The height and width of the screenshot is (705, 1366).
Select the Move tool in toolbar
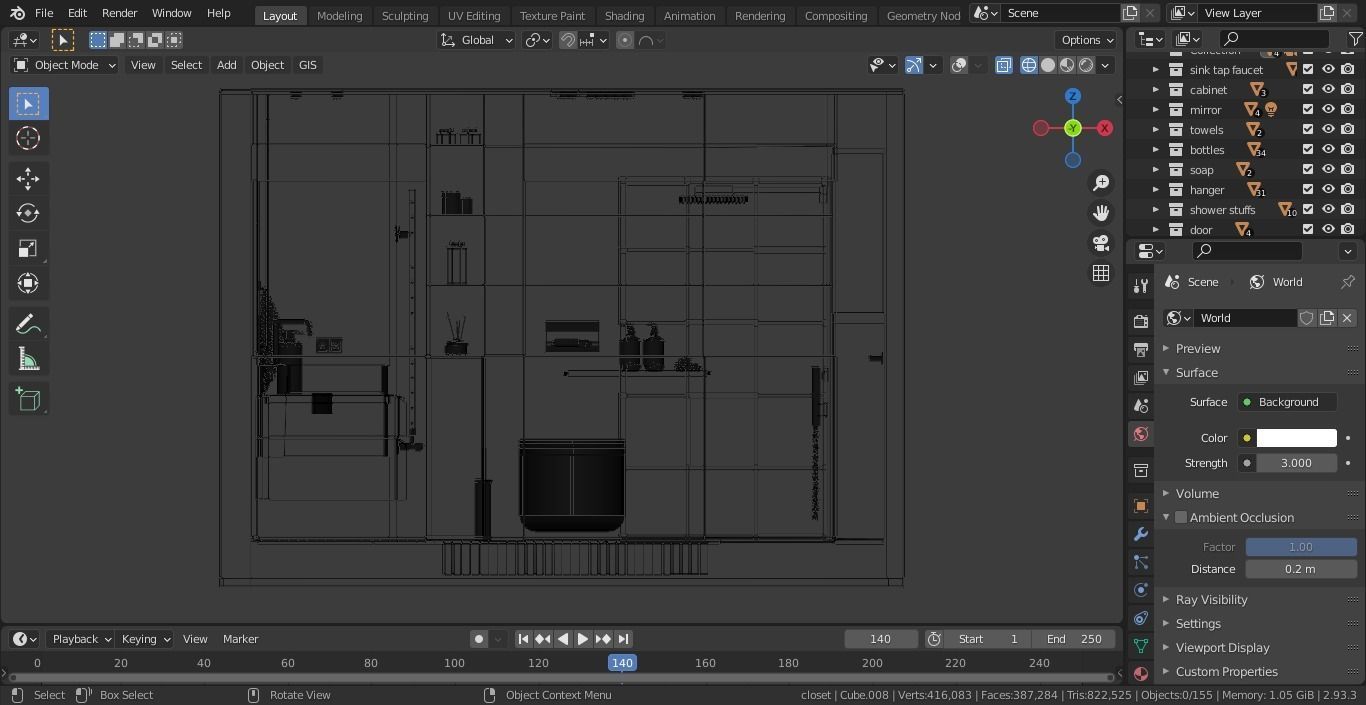tap(28, 179)
